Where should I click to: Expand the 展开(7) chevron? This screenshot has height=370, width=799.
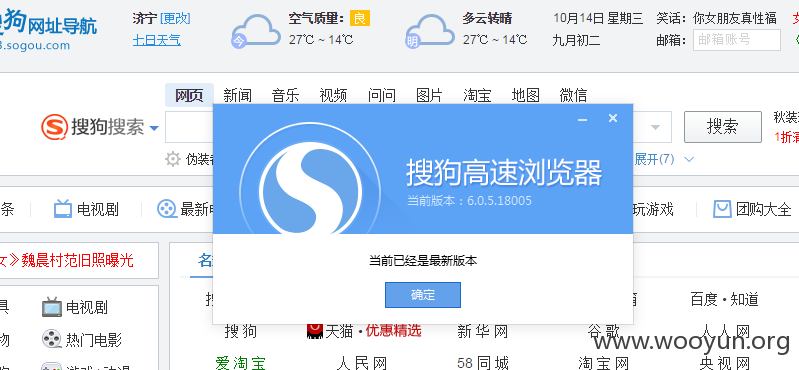pos(689,160)
